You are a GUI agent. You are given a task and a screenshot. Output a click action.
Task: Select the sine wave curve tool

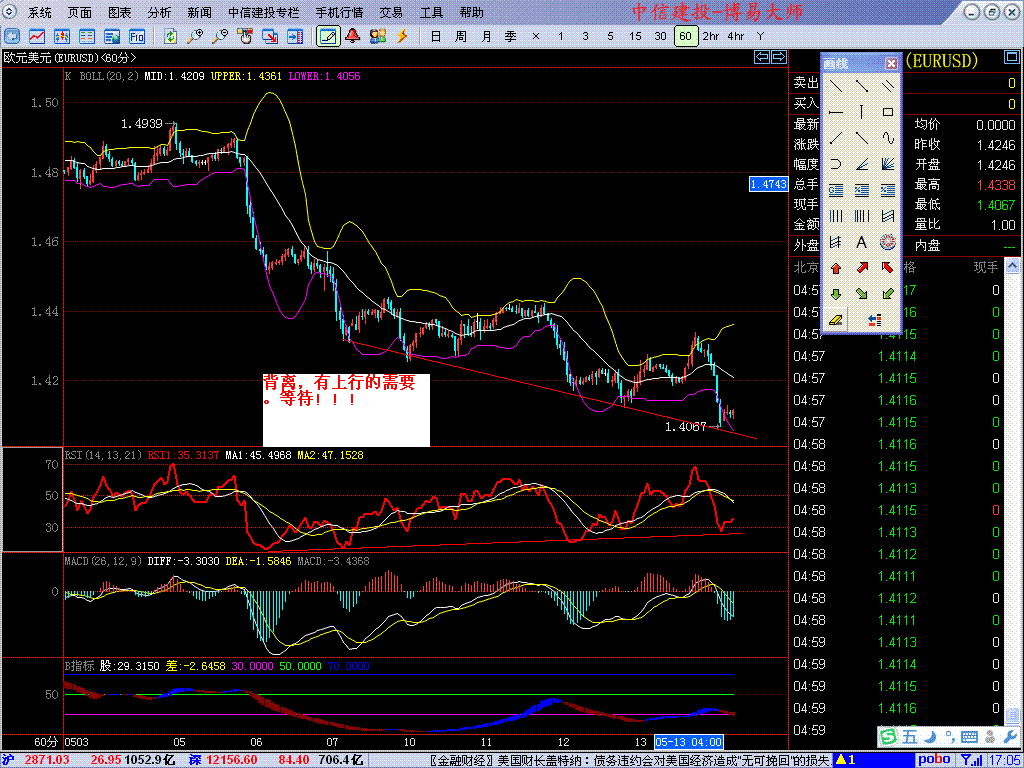(887, 138)
